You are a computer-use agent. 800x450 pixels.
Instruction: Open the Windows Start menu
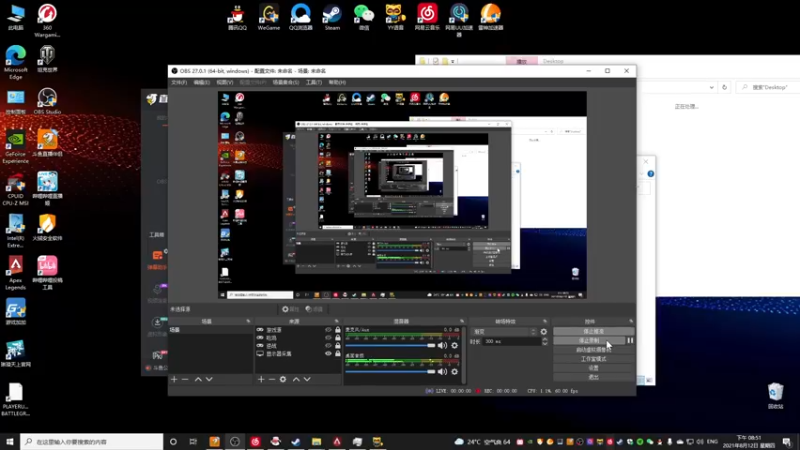point(10,442)
